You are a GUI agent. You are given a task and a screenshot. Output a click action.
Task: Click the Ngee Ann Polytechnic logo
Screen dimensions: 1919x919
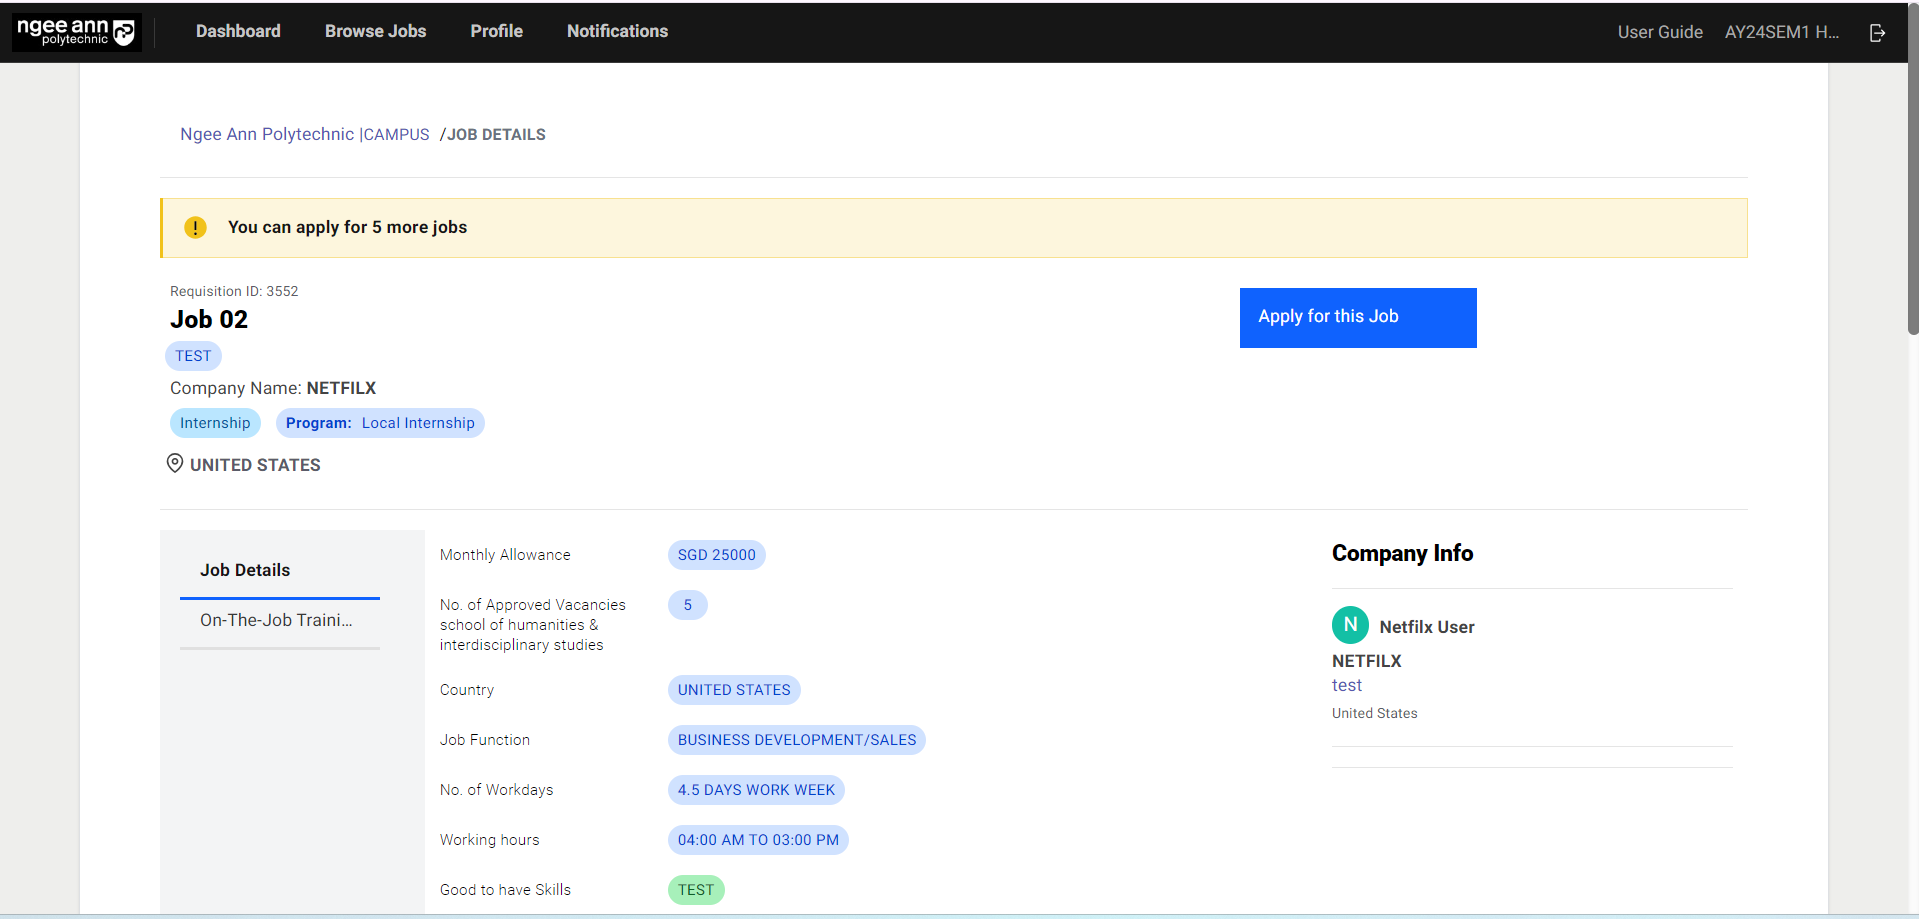point(76,32)
